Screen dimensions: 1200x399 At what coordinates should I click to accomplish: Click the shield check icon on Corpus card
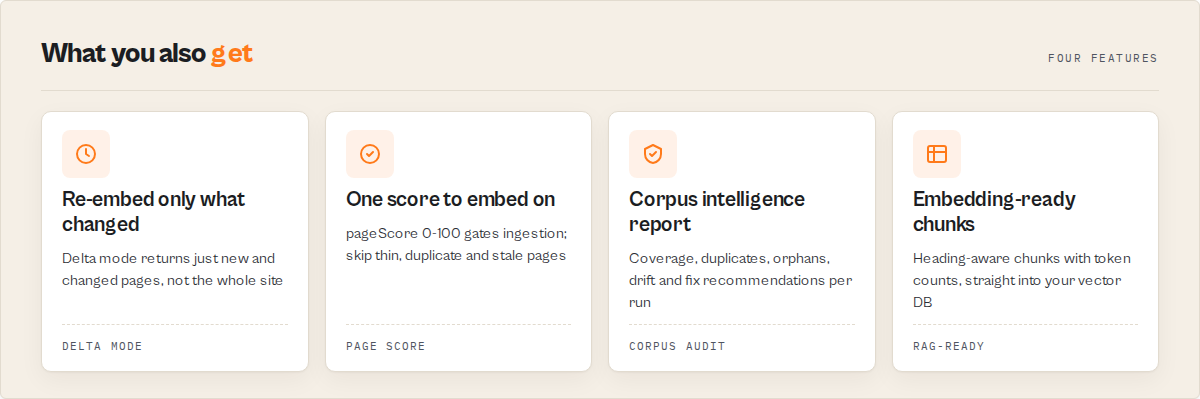coord(653,154)
